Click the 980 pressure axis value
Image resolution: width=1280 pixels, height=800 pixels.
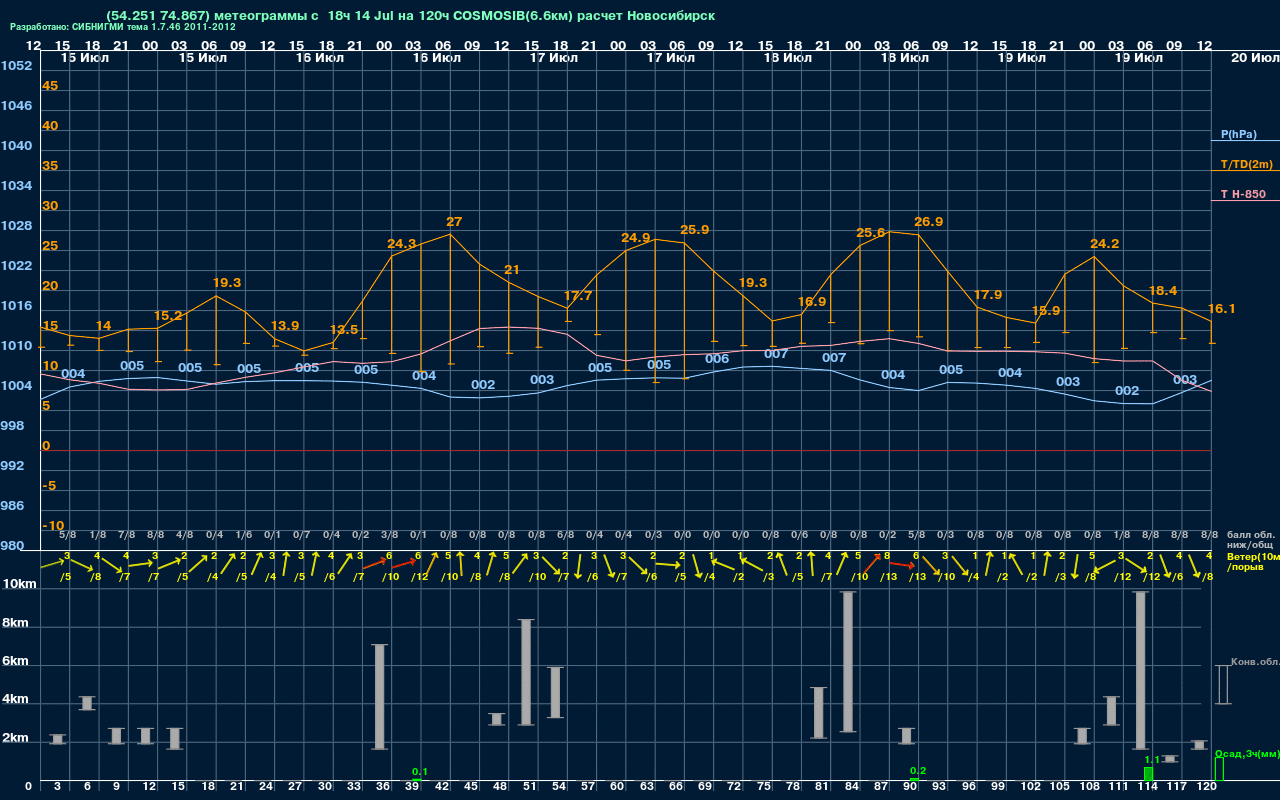pos(12,546)
